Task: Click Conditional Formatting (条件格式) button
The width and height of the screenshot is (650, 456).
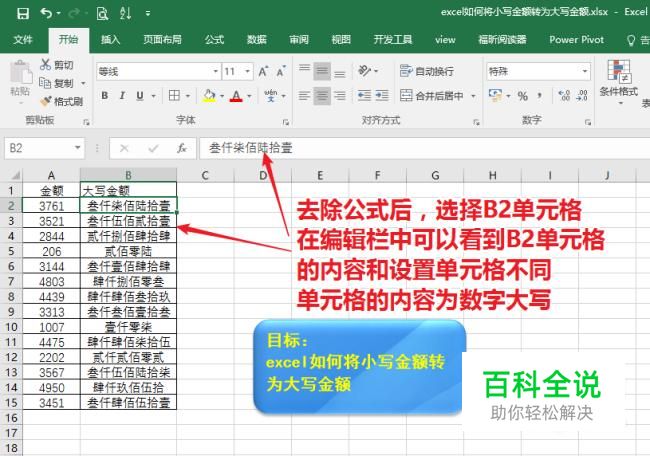Action: (619, 81)
